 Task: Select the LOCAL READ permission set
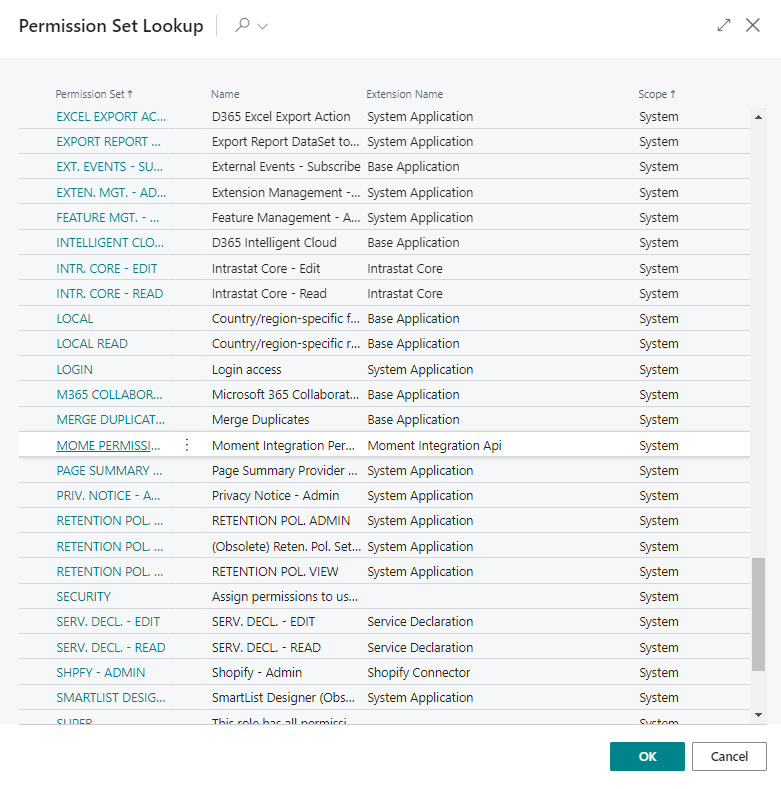[x=92, y=344]
